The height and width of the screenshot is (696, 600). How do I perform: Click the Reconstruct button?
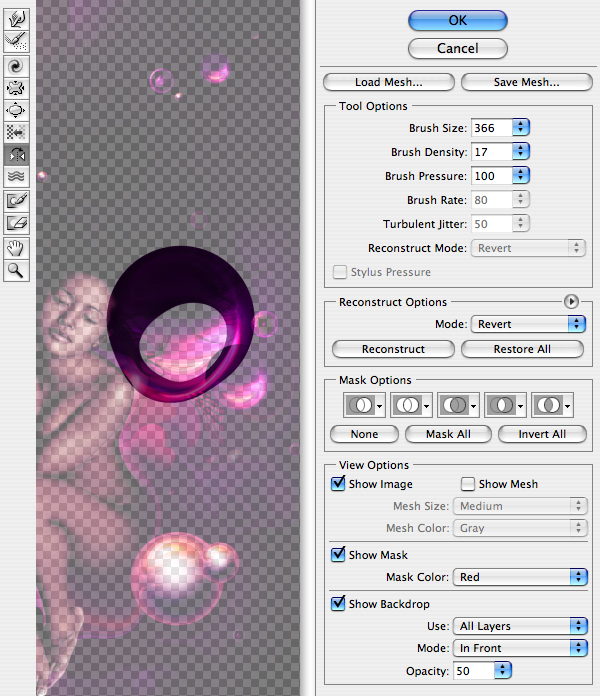coord(393,349)
